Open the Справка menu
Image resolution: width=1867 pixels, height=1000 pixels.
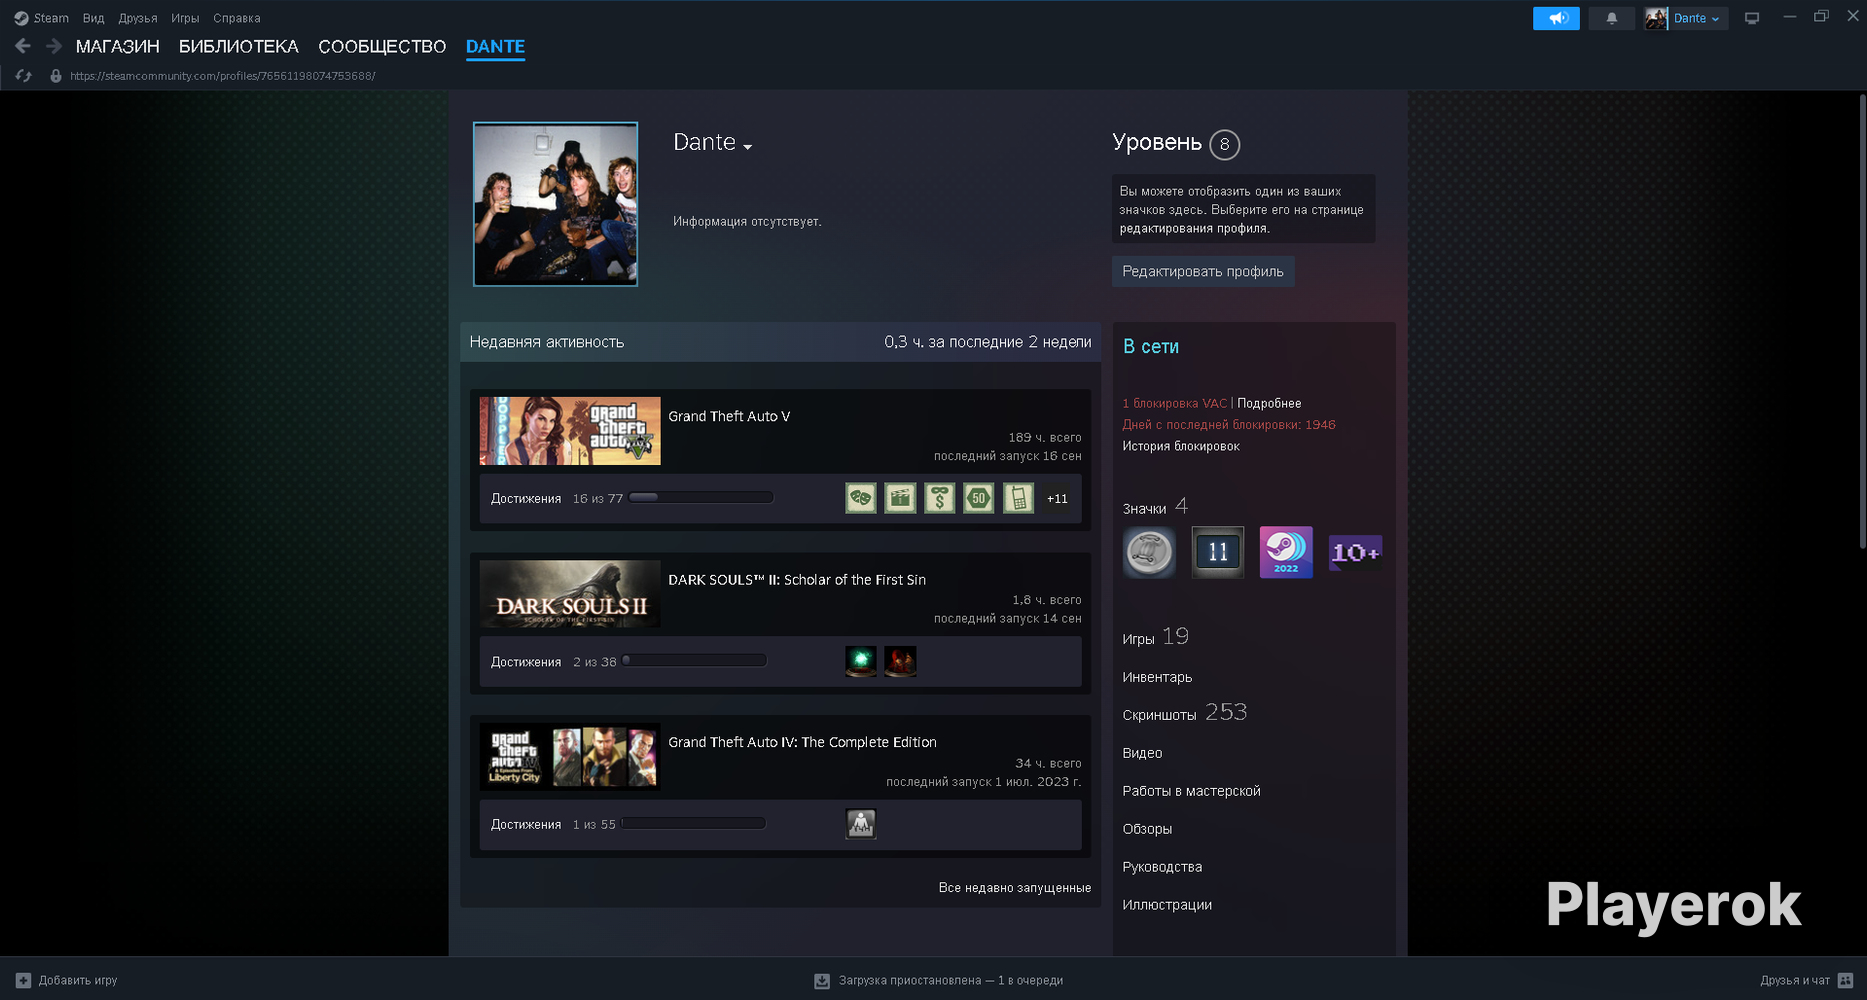pos(237,18)
